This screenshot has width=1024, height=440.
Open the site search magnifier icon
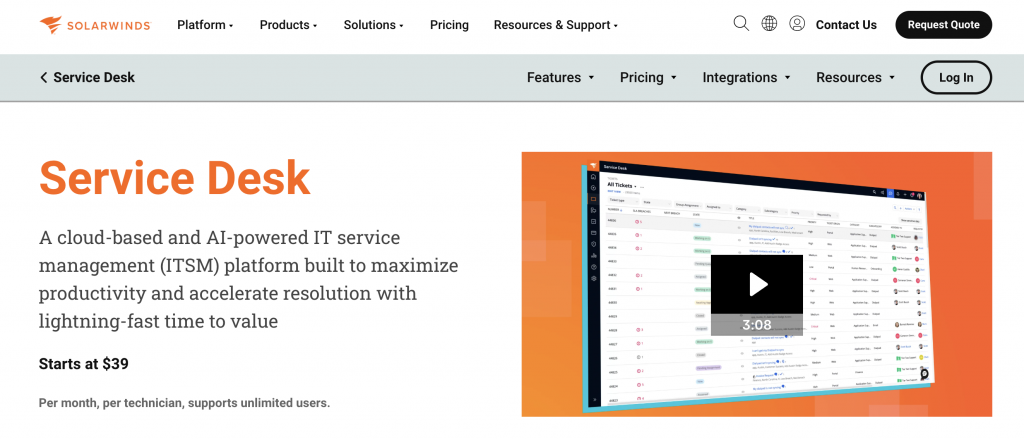coord(741,24)
